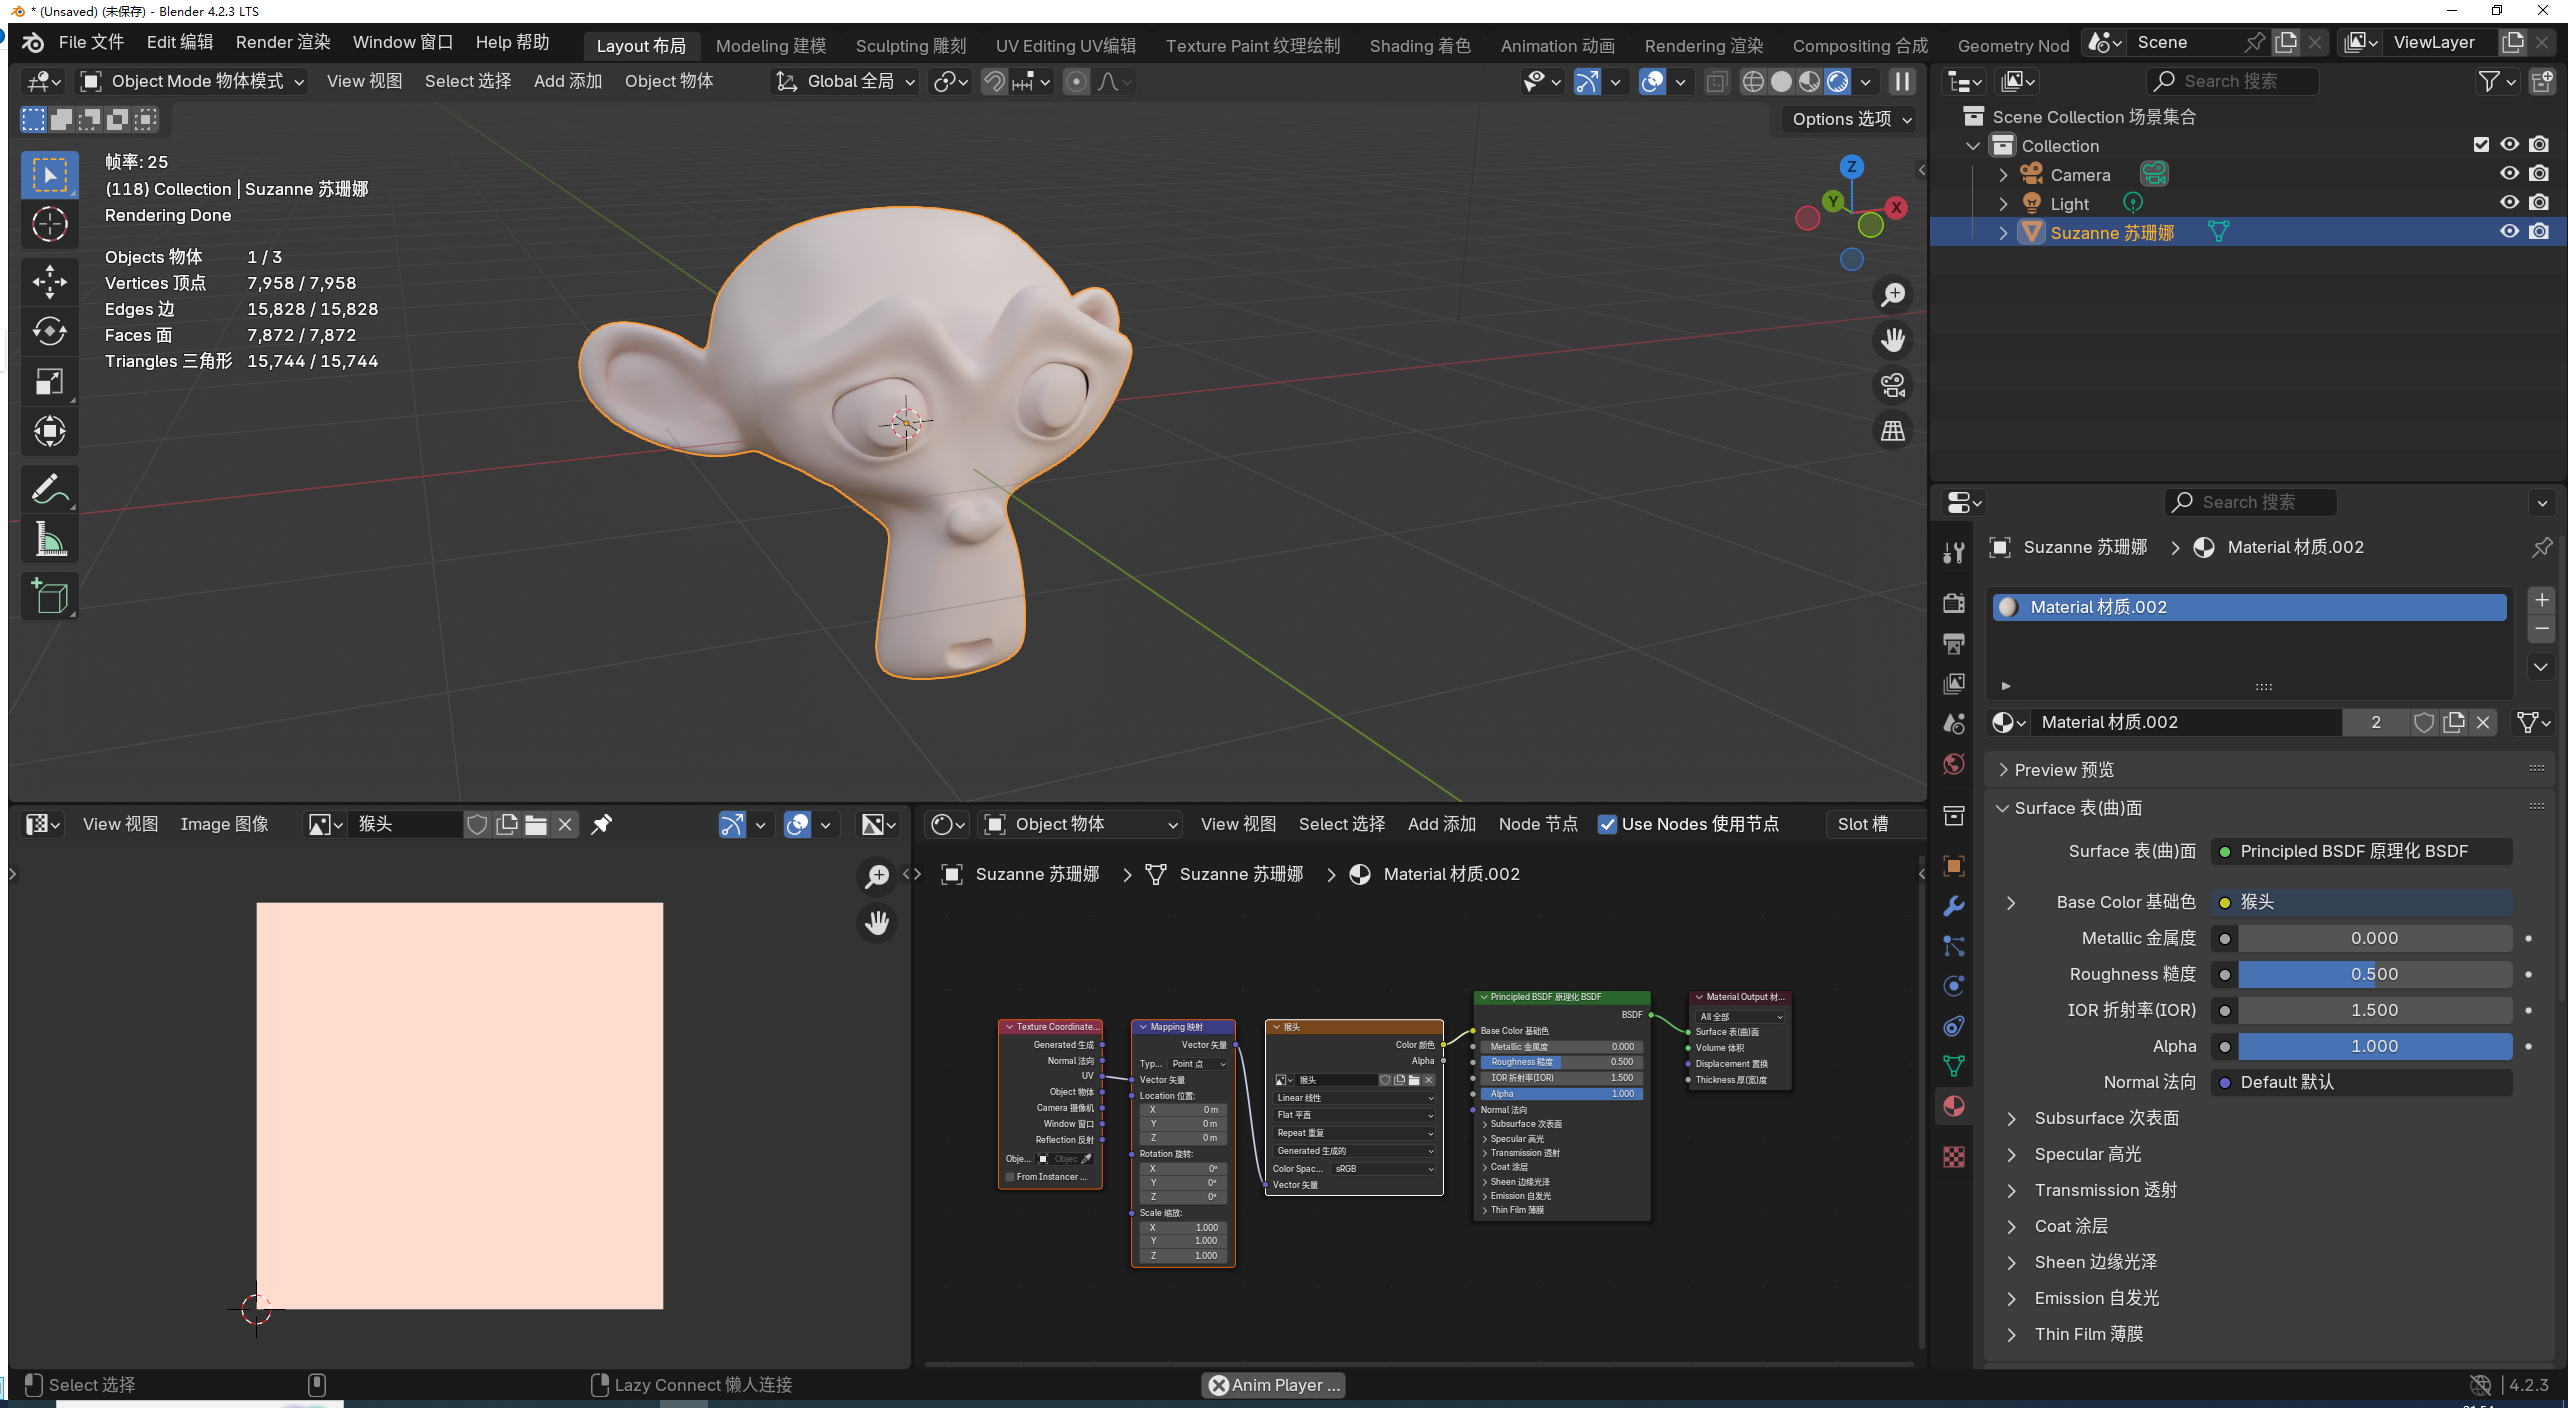Open Image menu in Image Editor

(x=224, y=825)
